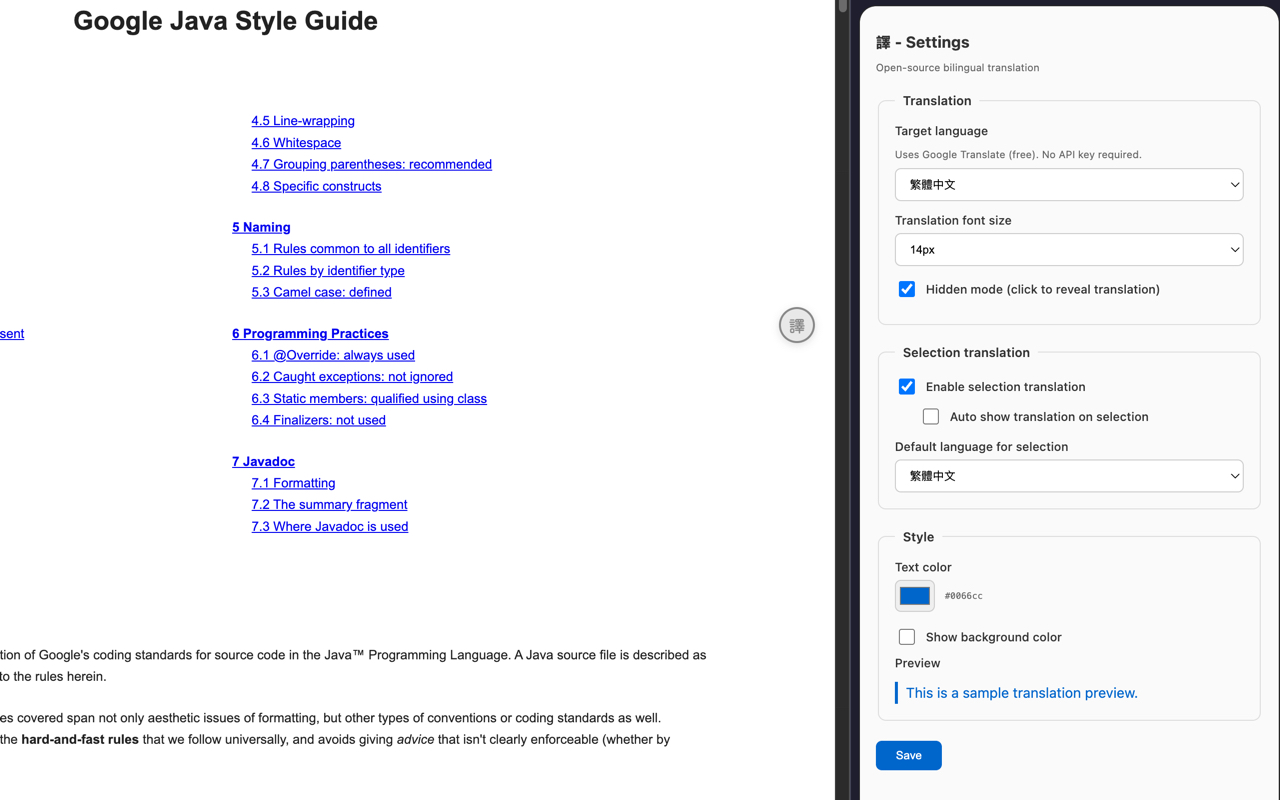Open Default language for selection dropdown
Image resolution: width=1280 pixels, height=800 pixels.
point(1068,476)
